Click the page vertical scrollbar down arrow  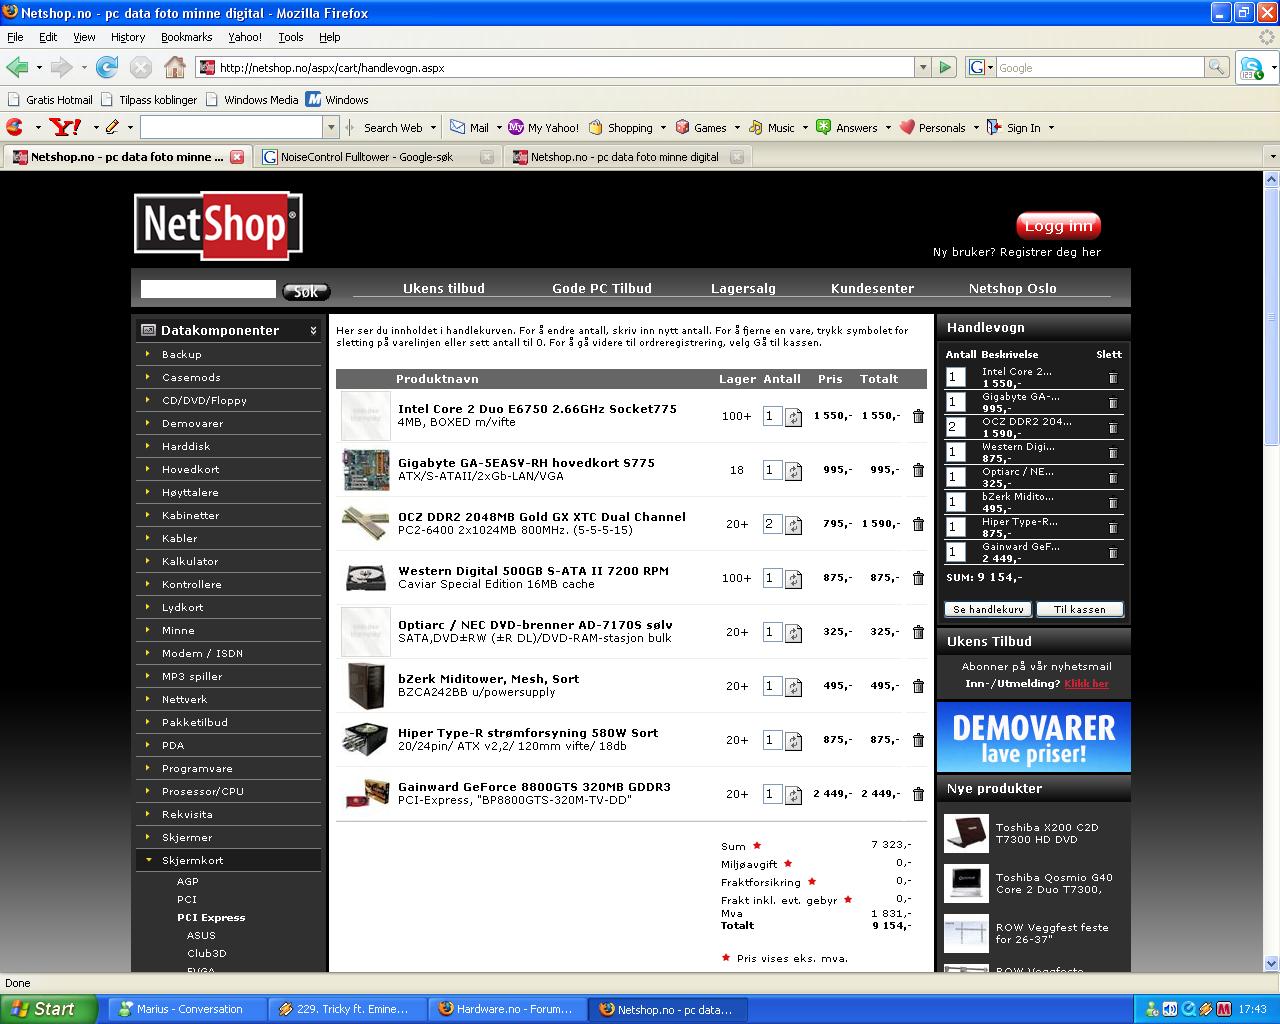pyautogui.click(x=1272, y=963)
